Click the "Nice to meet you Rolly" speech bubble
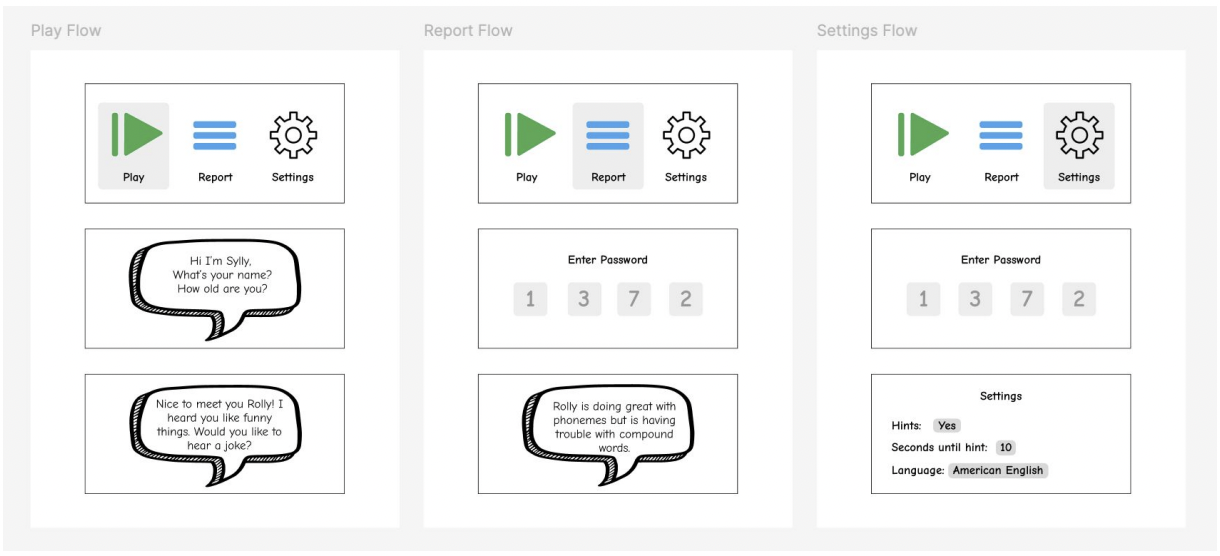This screenshot has height=556, width=1220. (x=215, y=432)
